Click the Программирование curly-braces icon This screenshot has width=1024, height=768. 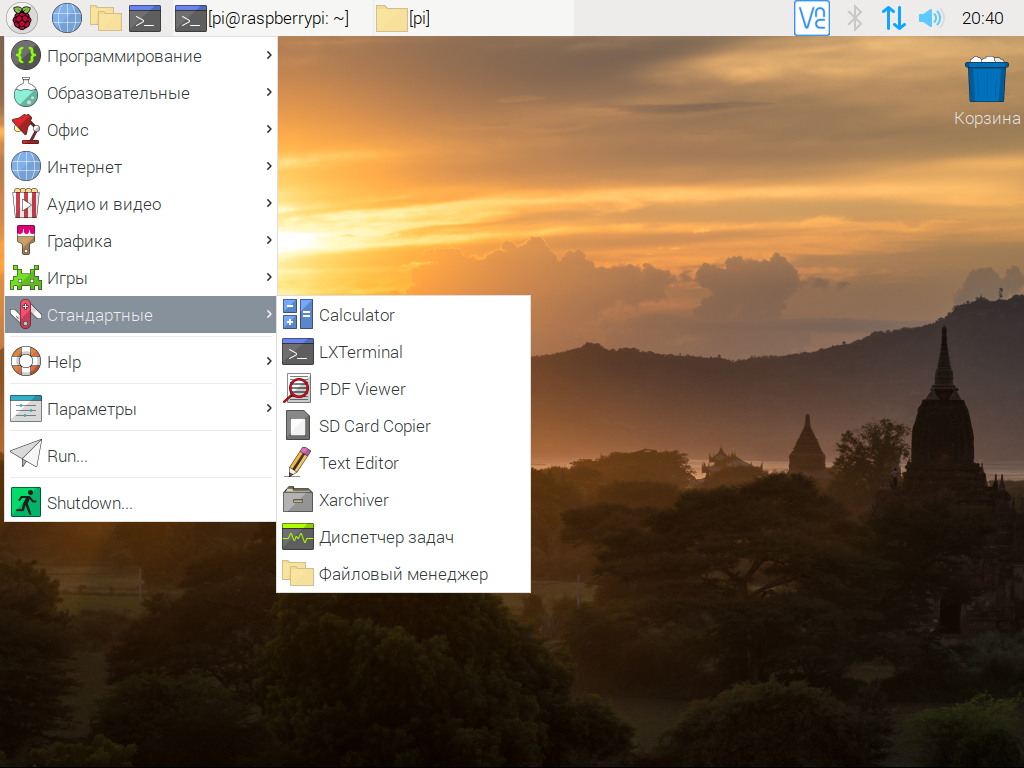[x=26, y=56]
